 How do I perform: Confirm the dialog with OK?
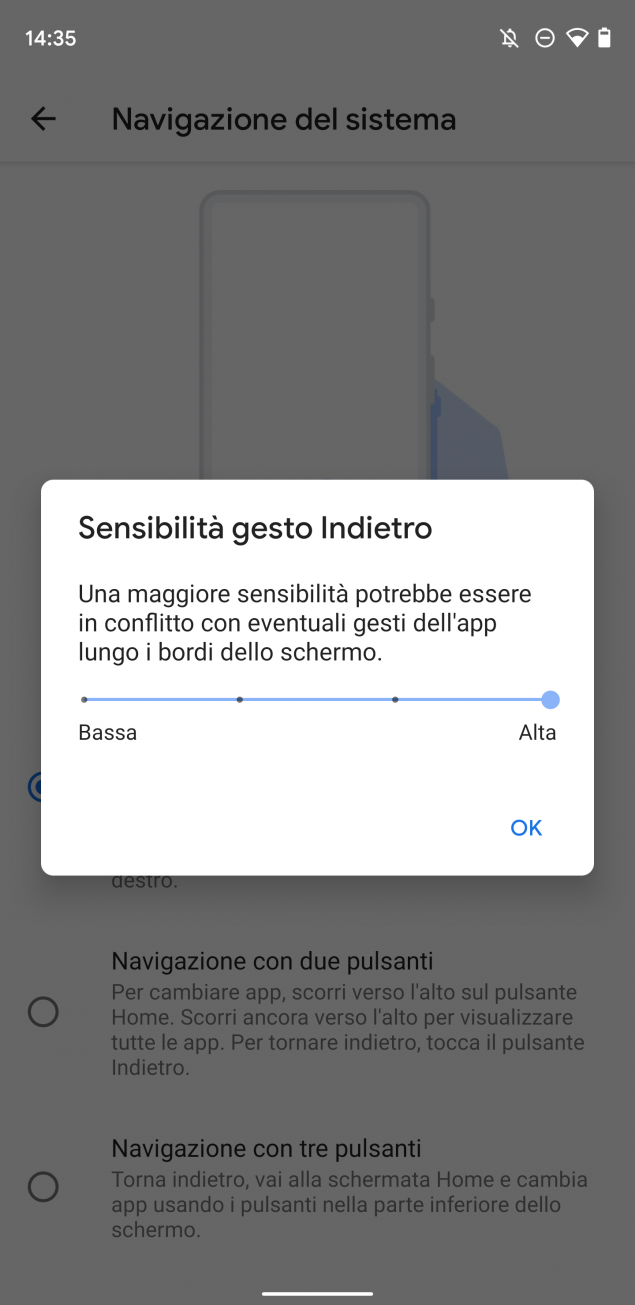tap(526, 827)
